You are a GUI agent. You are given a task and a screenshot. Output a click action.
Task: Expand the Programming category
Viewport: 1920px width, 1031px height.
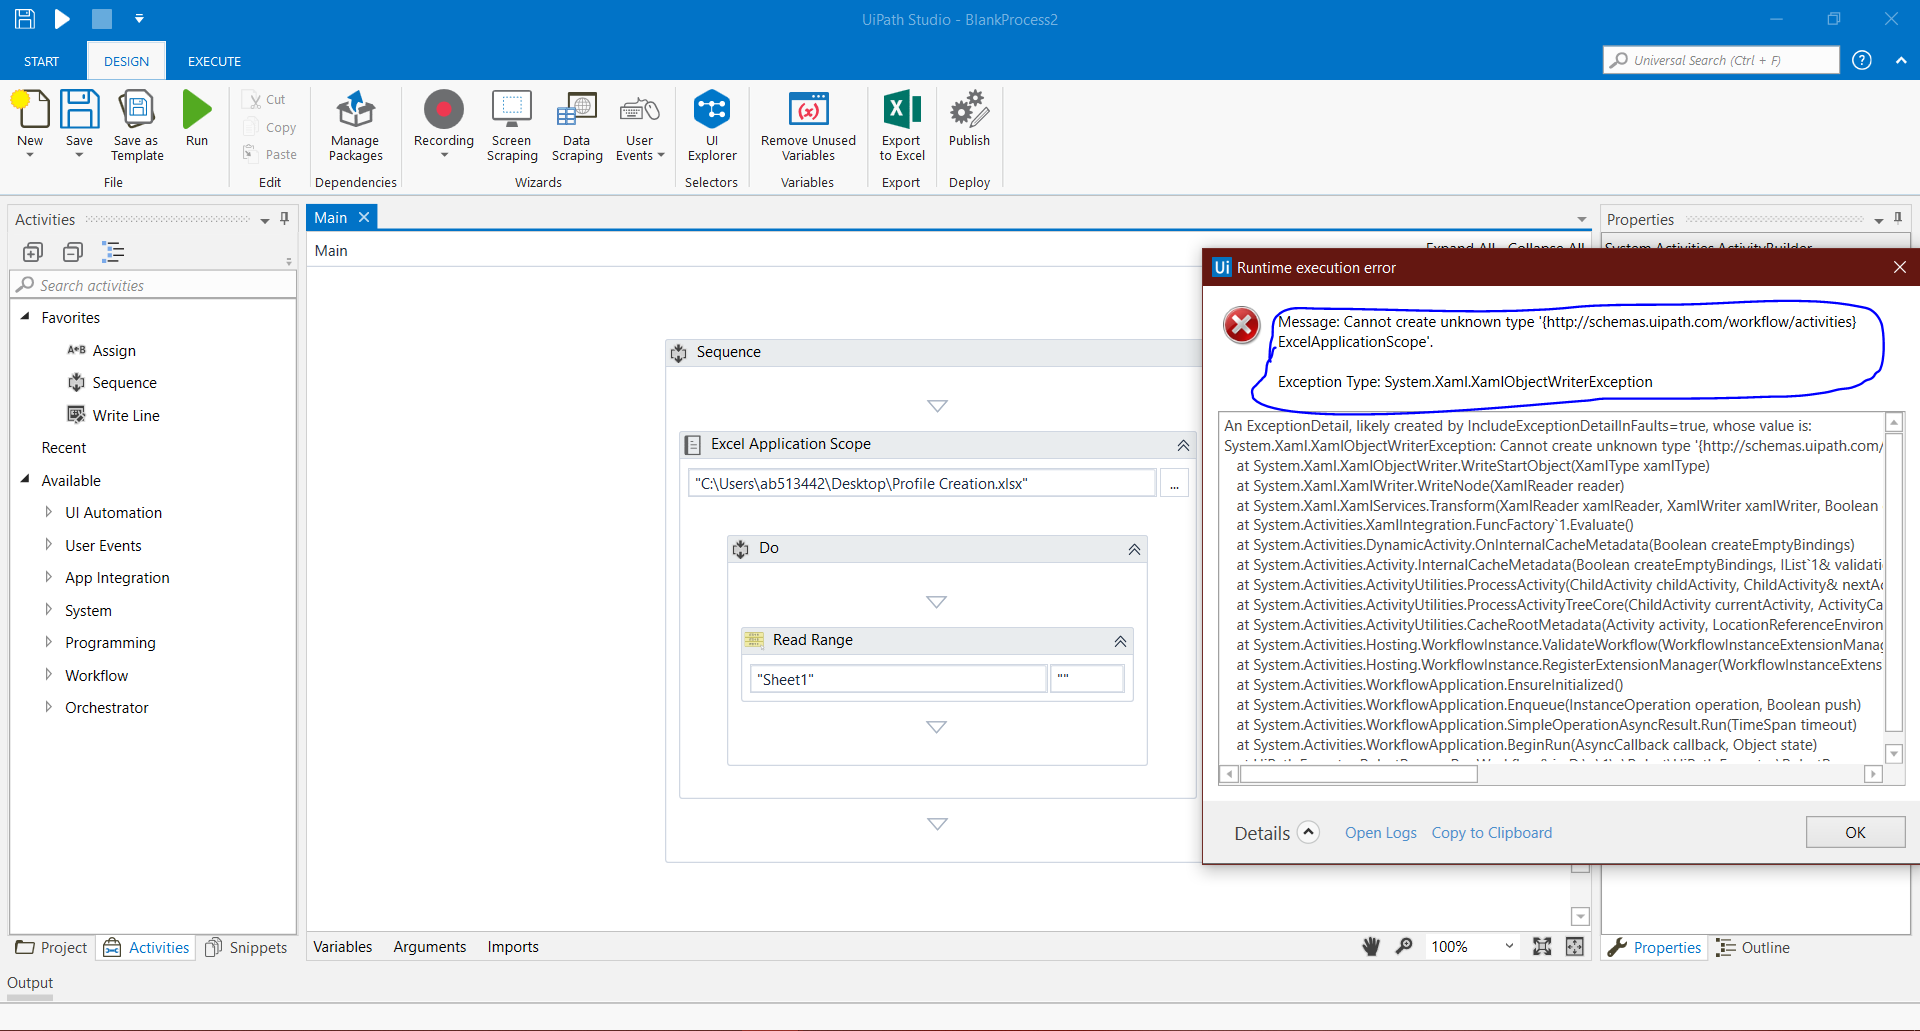coord(48,642)
